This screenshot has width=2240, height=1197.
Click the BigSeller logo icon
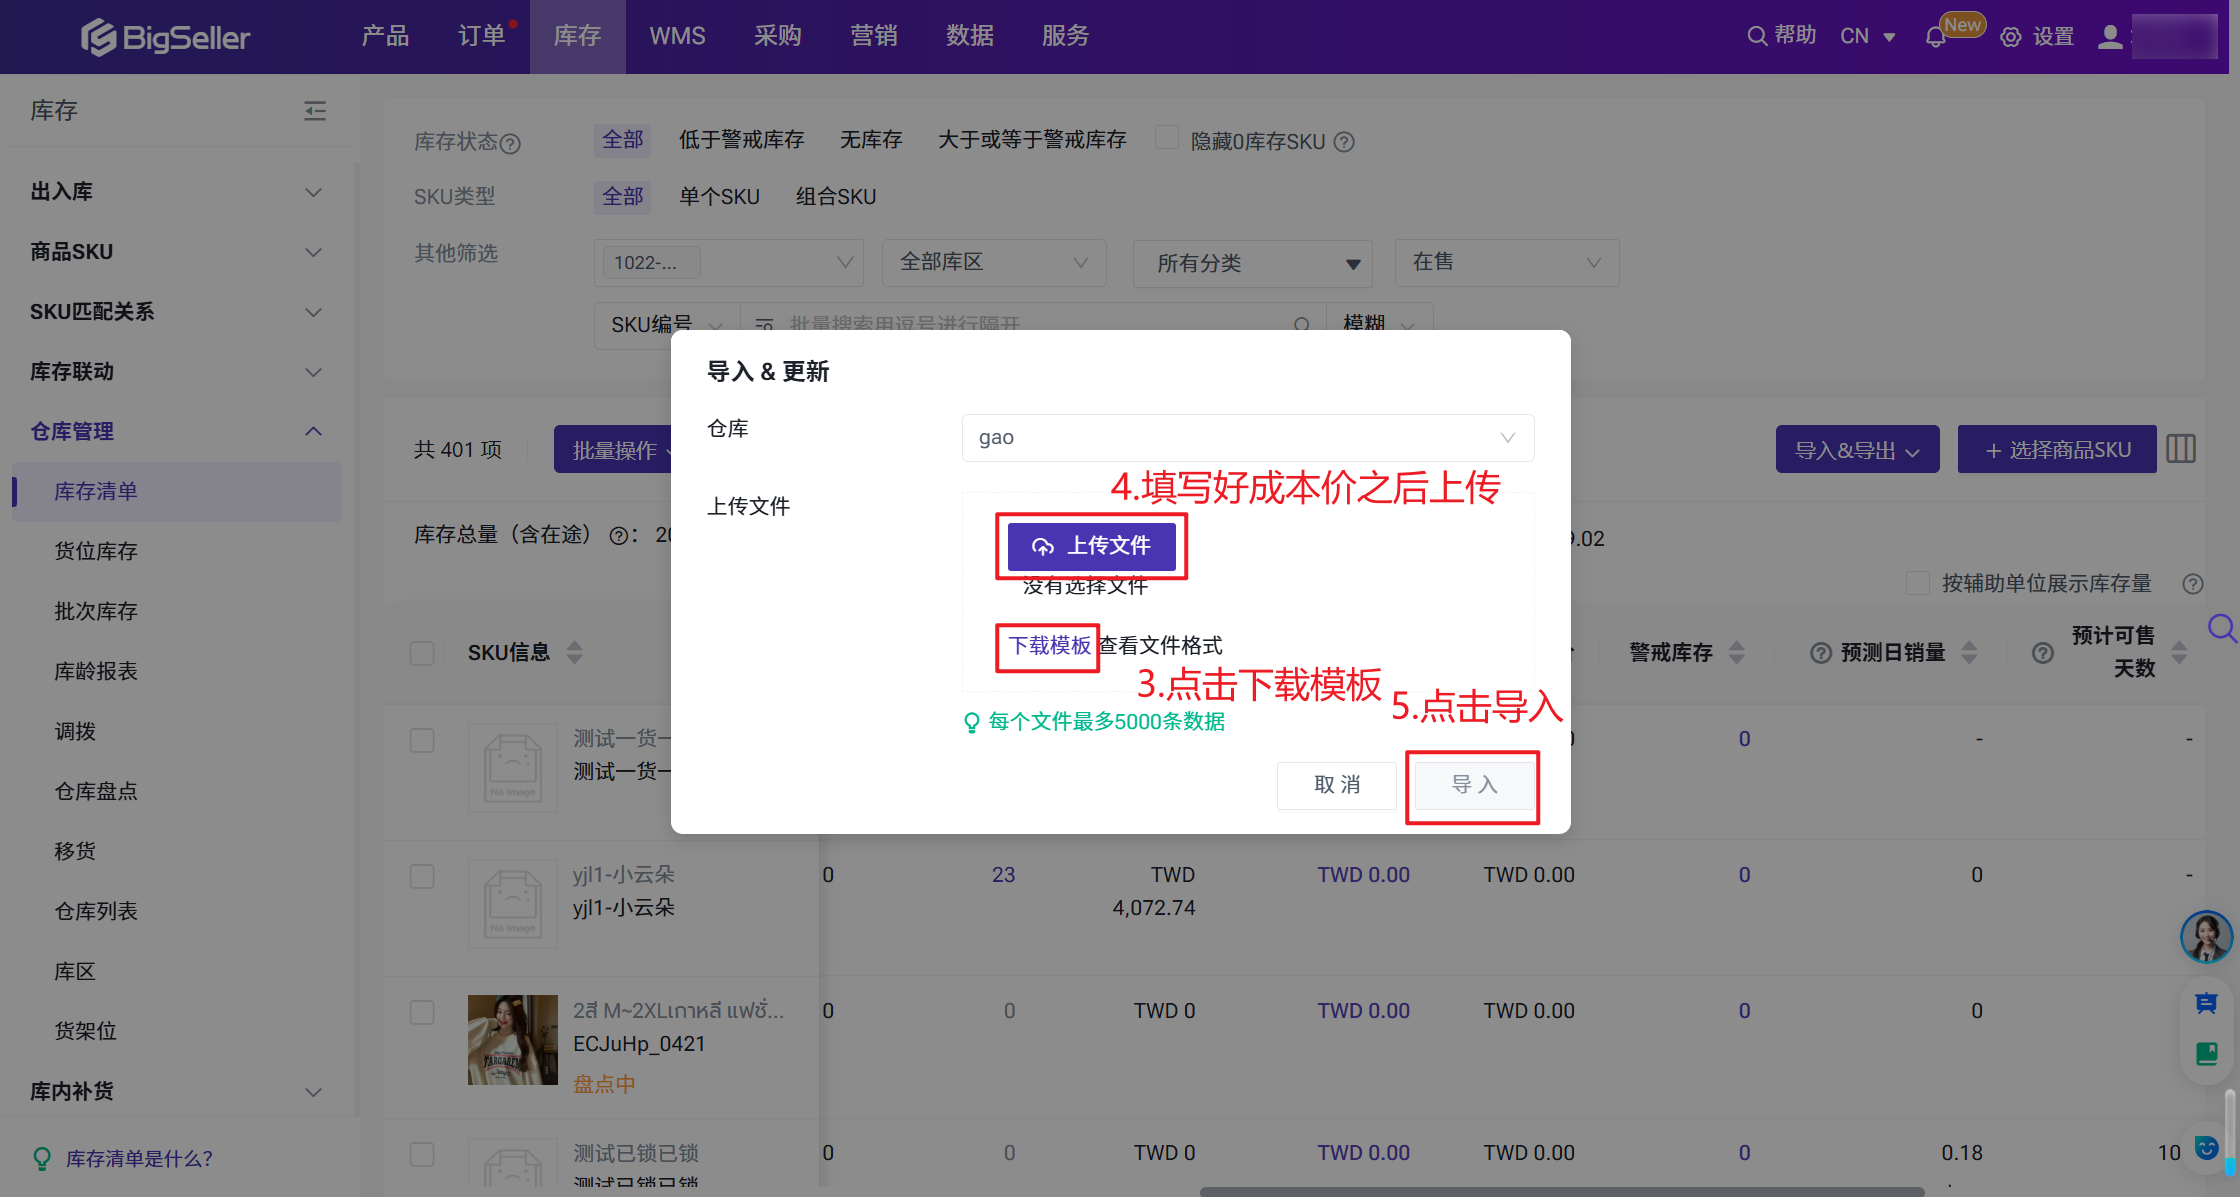coord(98,37)
